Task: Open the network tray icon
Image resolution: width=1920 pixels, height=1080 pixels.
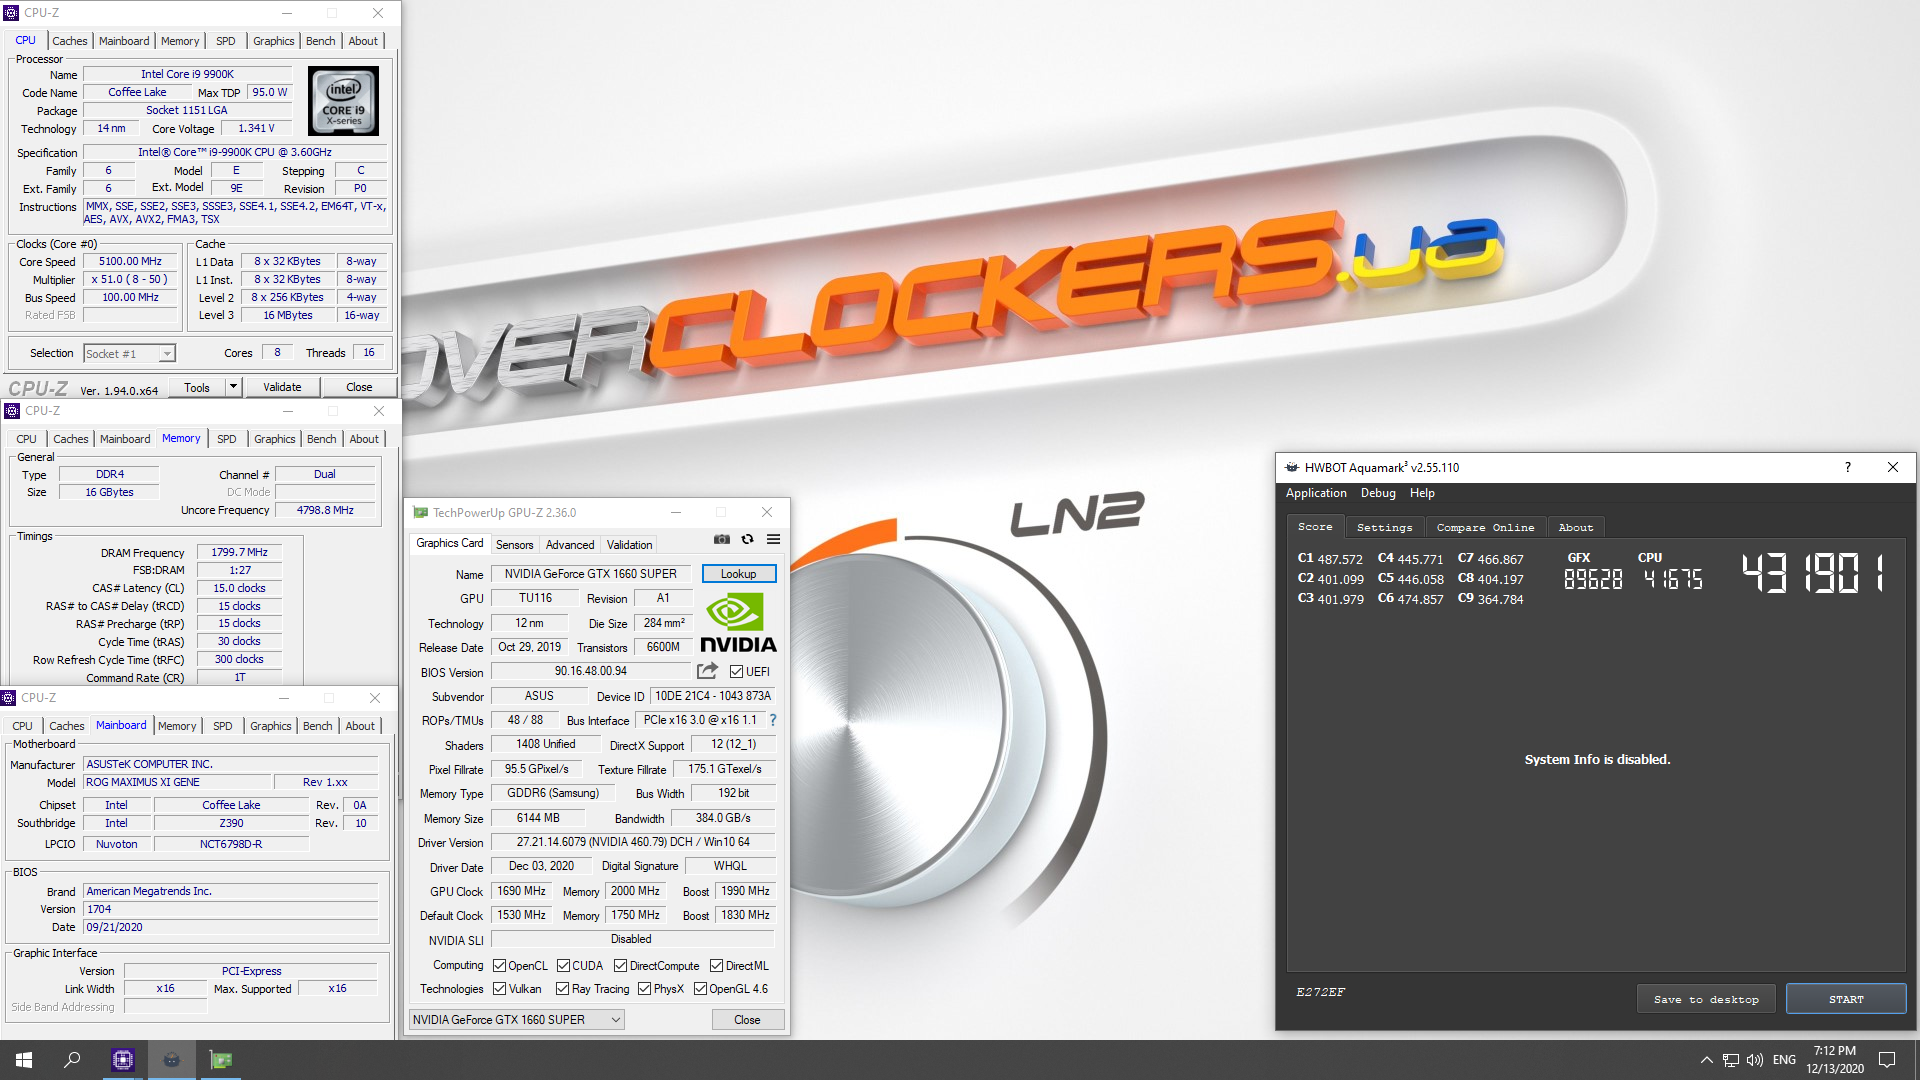Action: click(1730, 1060)
